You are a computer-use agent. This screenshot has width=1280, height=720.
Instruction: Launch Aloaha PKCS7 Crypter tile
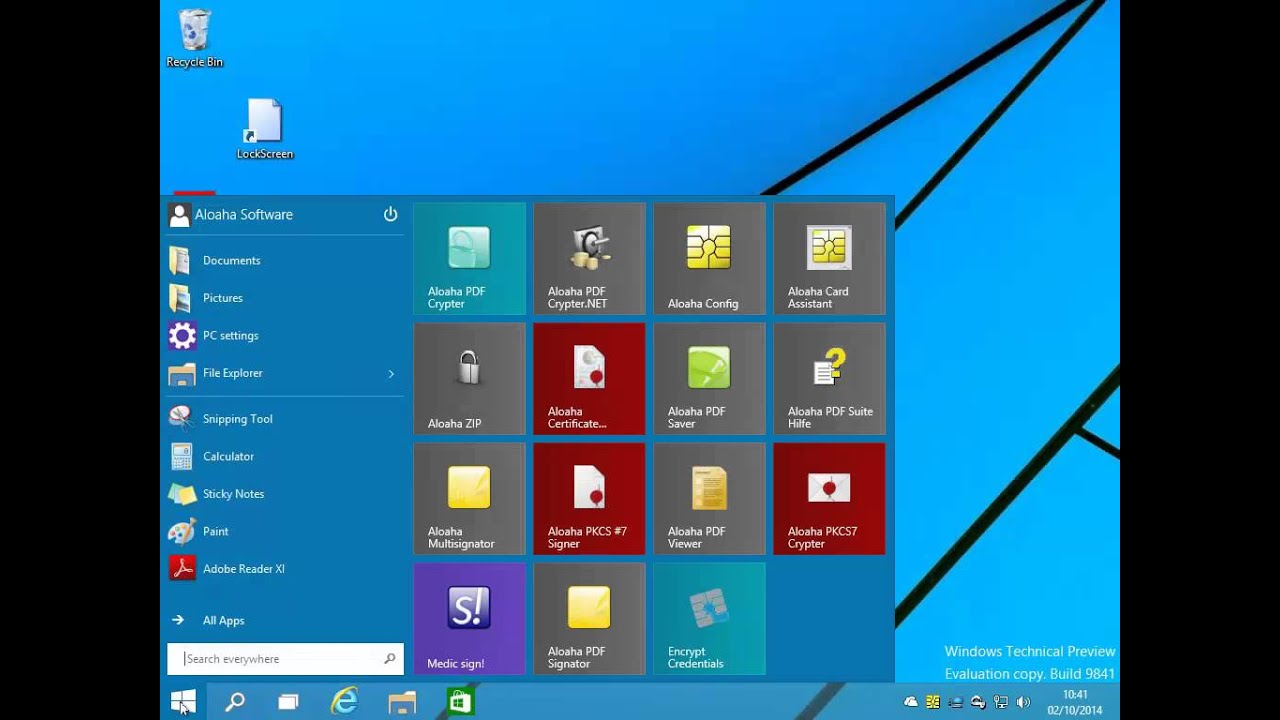[x=829, y=499]
